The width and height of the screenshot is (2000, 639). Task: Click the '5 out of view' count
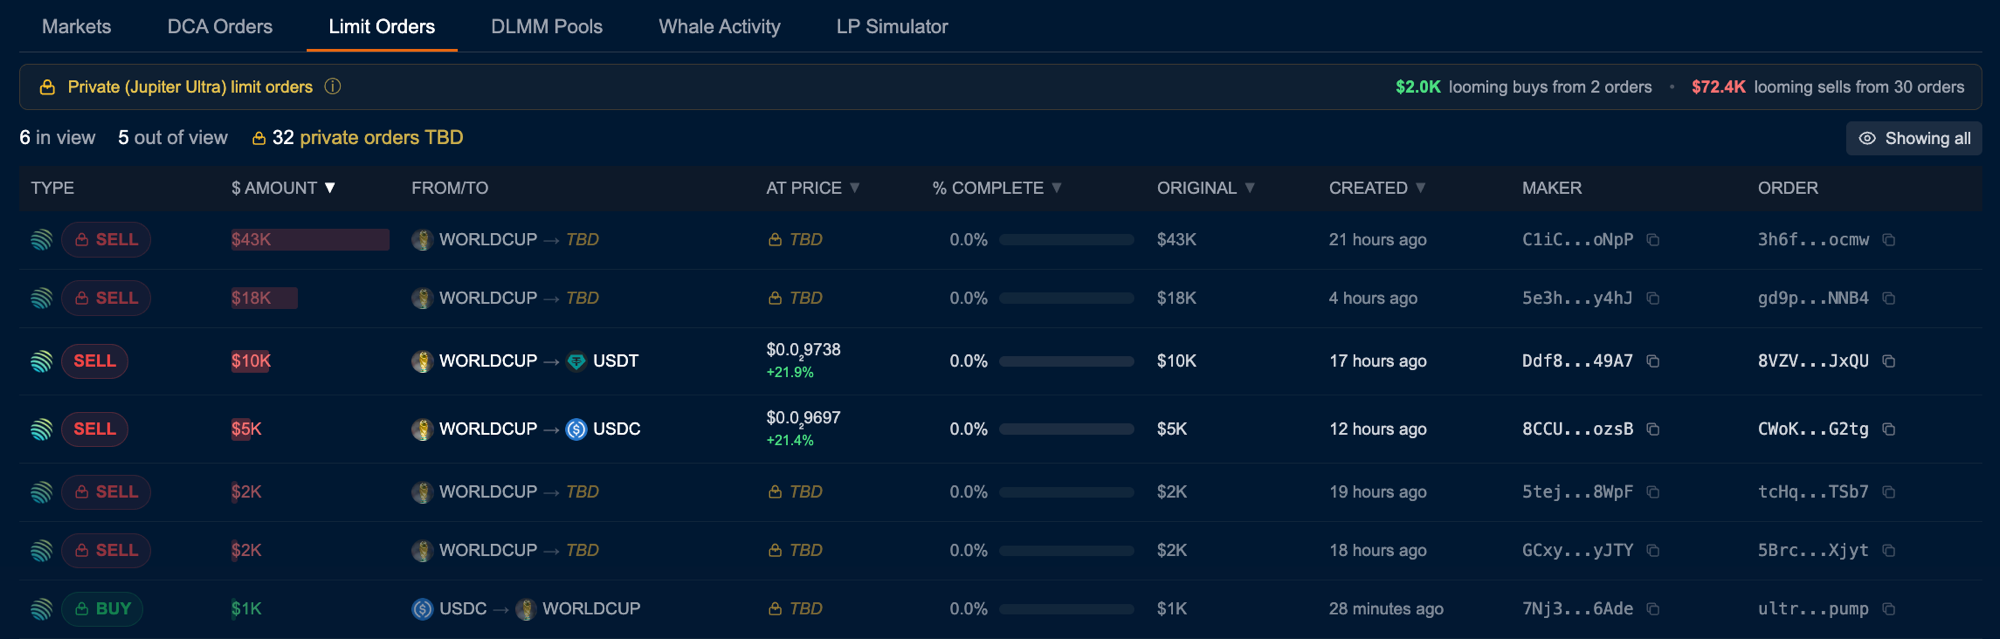173,138
